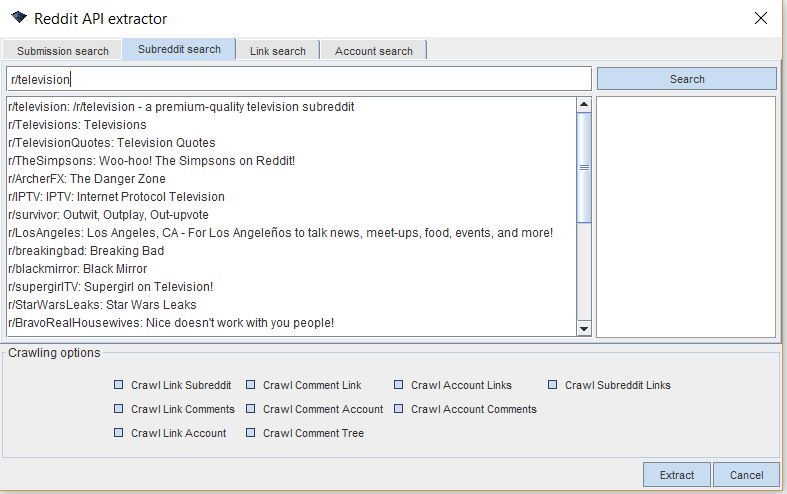Enable Crawl Link Subreddit option
This screenshot has height=494, width=787.
coord(119,385)
